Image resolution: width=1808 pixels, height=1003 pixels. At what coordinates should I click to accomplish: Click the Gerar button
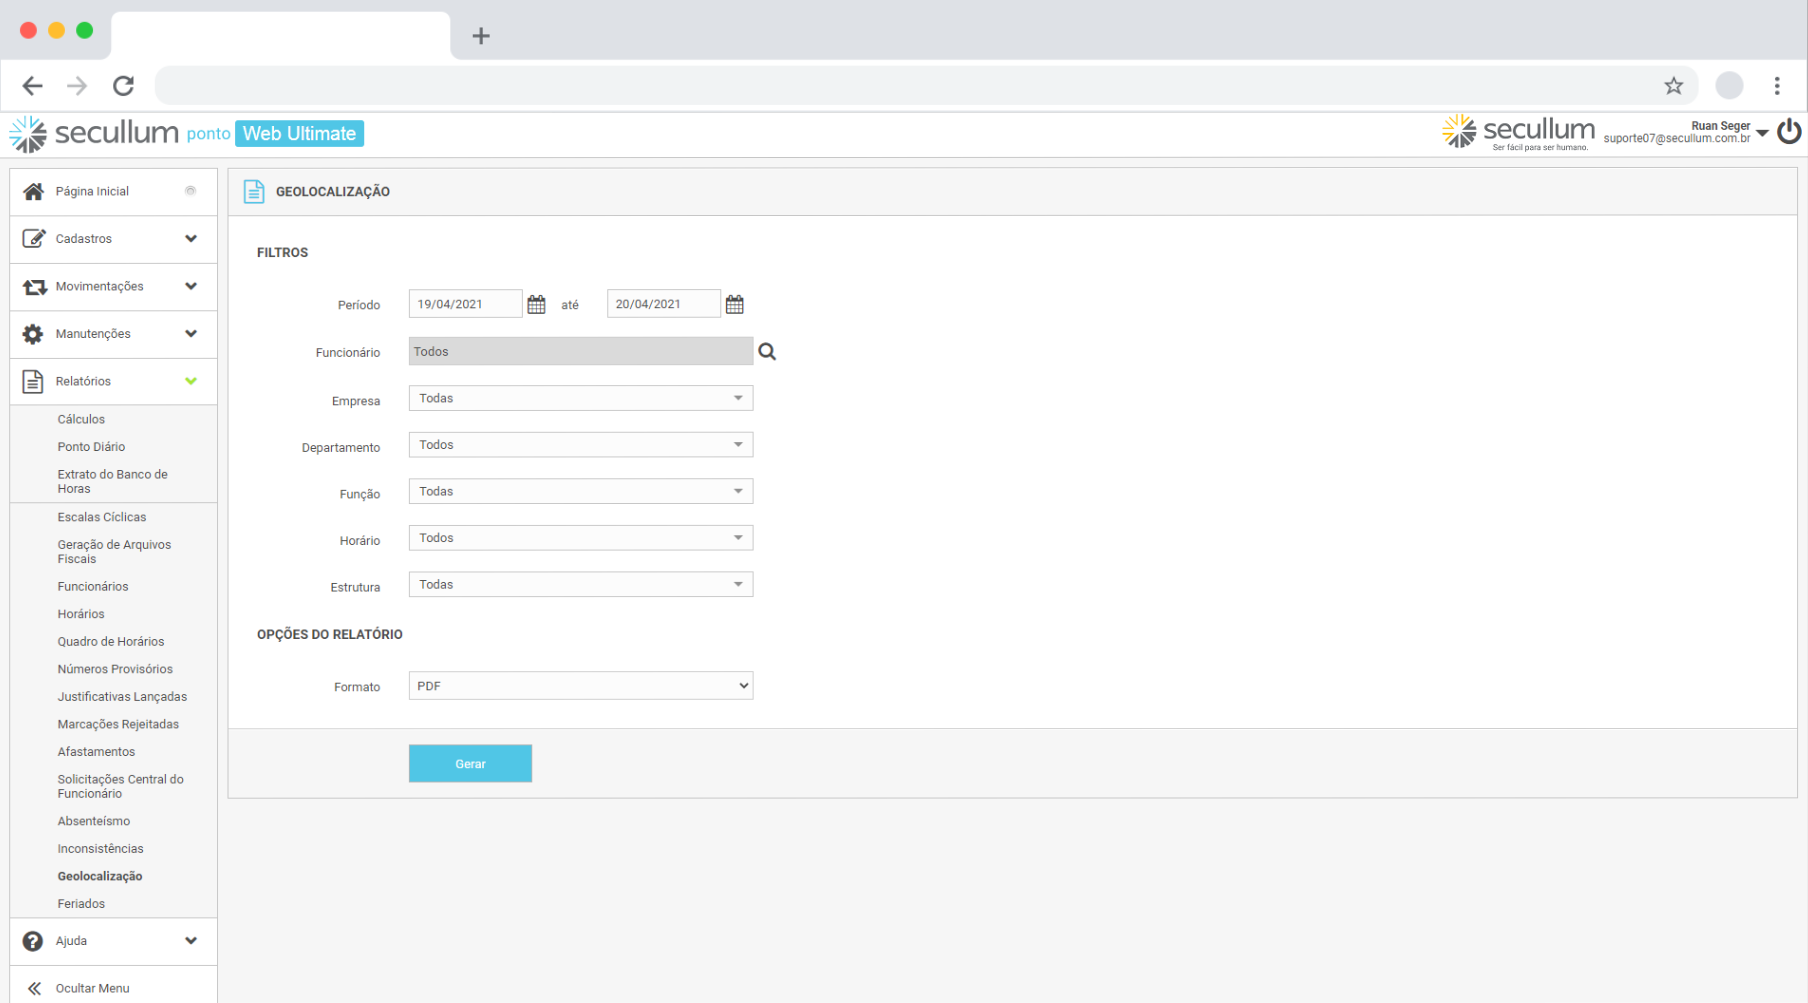(470, 764)
